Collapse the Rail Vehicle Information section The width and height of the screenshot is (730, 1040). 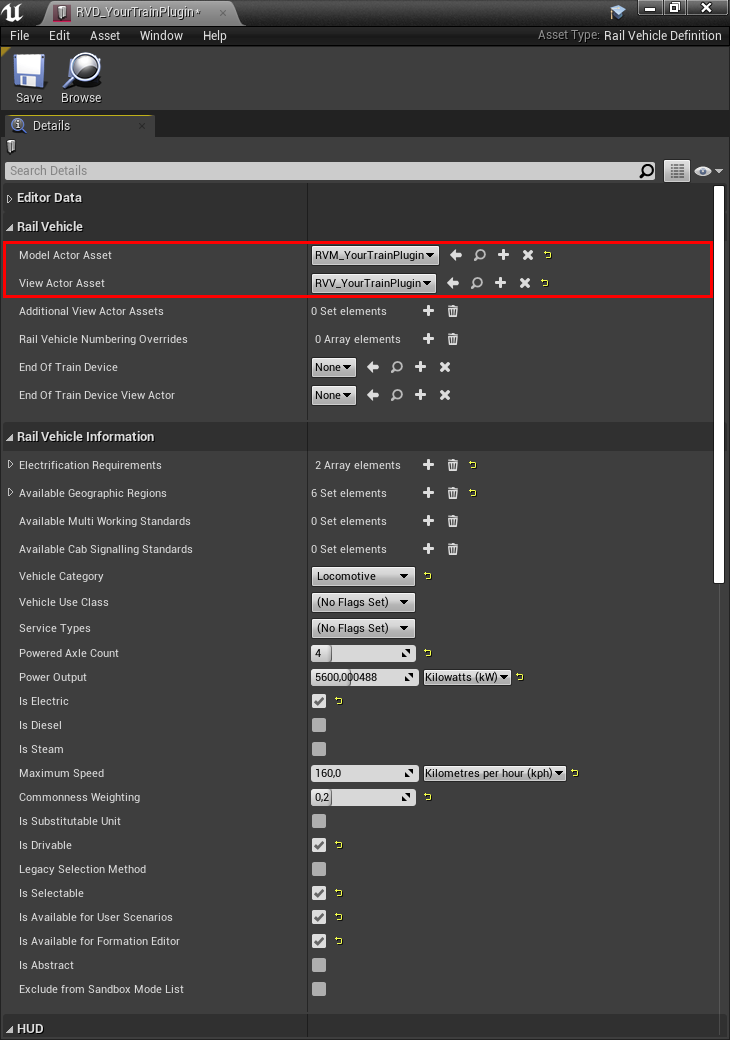pyautogui.click(x=9, y=437)
